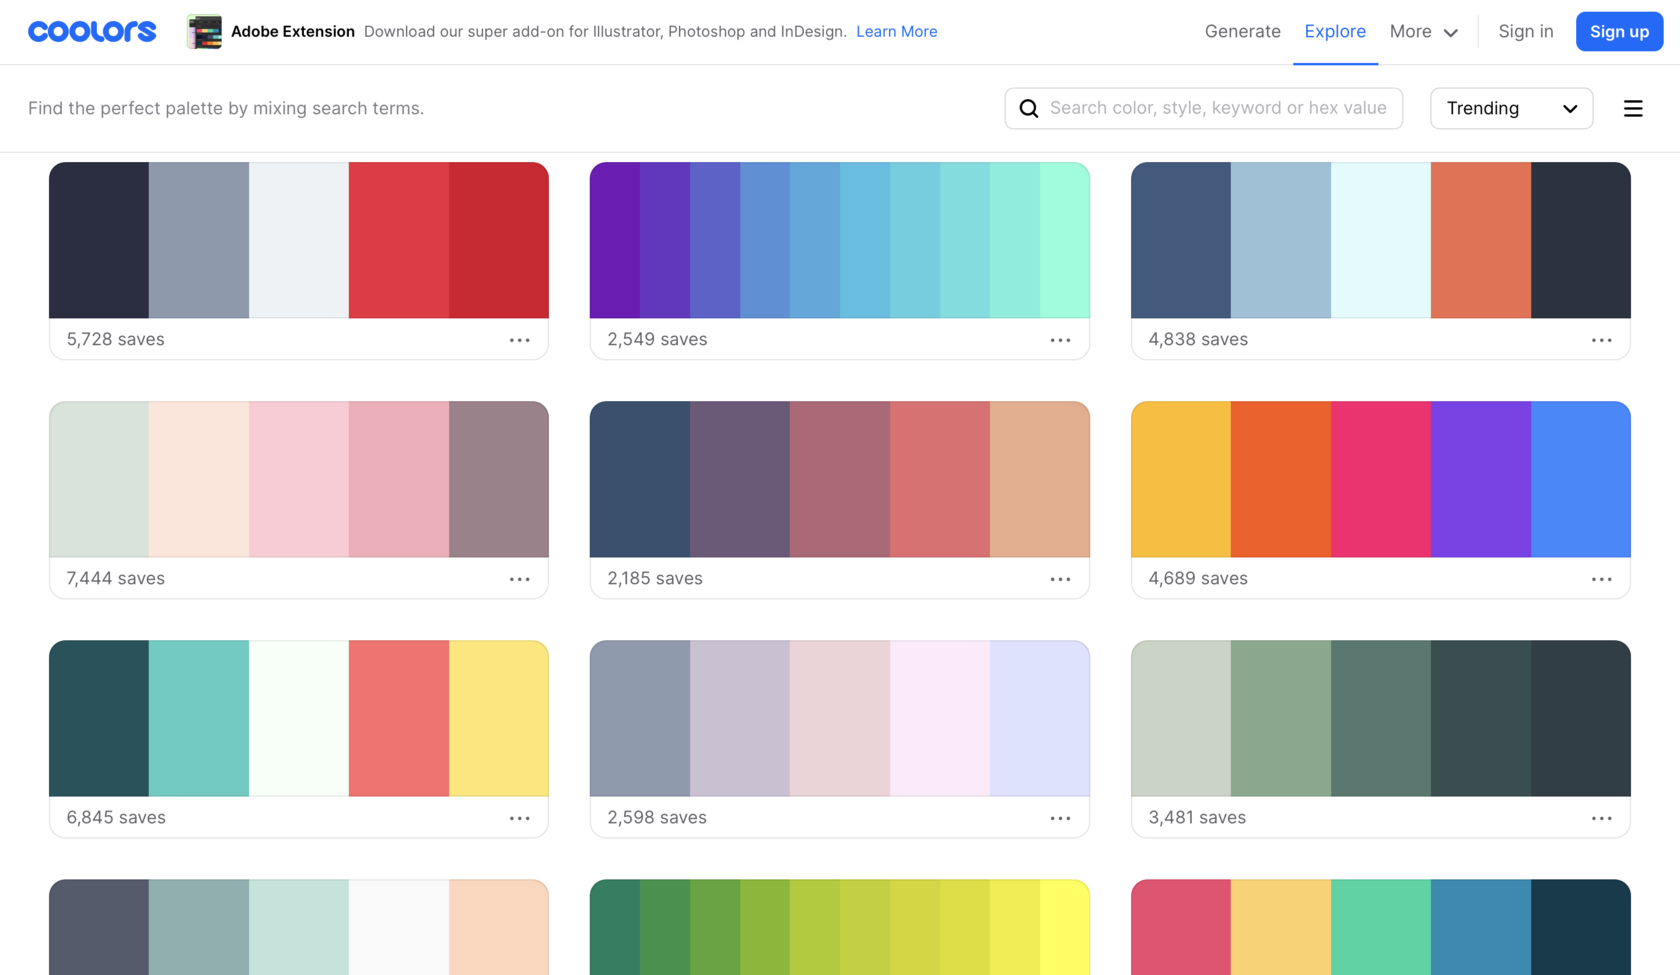The image size is (1680, 975).
Task: Open options for the 6,845 saves palette
Action: click(520, 818)
